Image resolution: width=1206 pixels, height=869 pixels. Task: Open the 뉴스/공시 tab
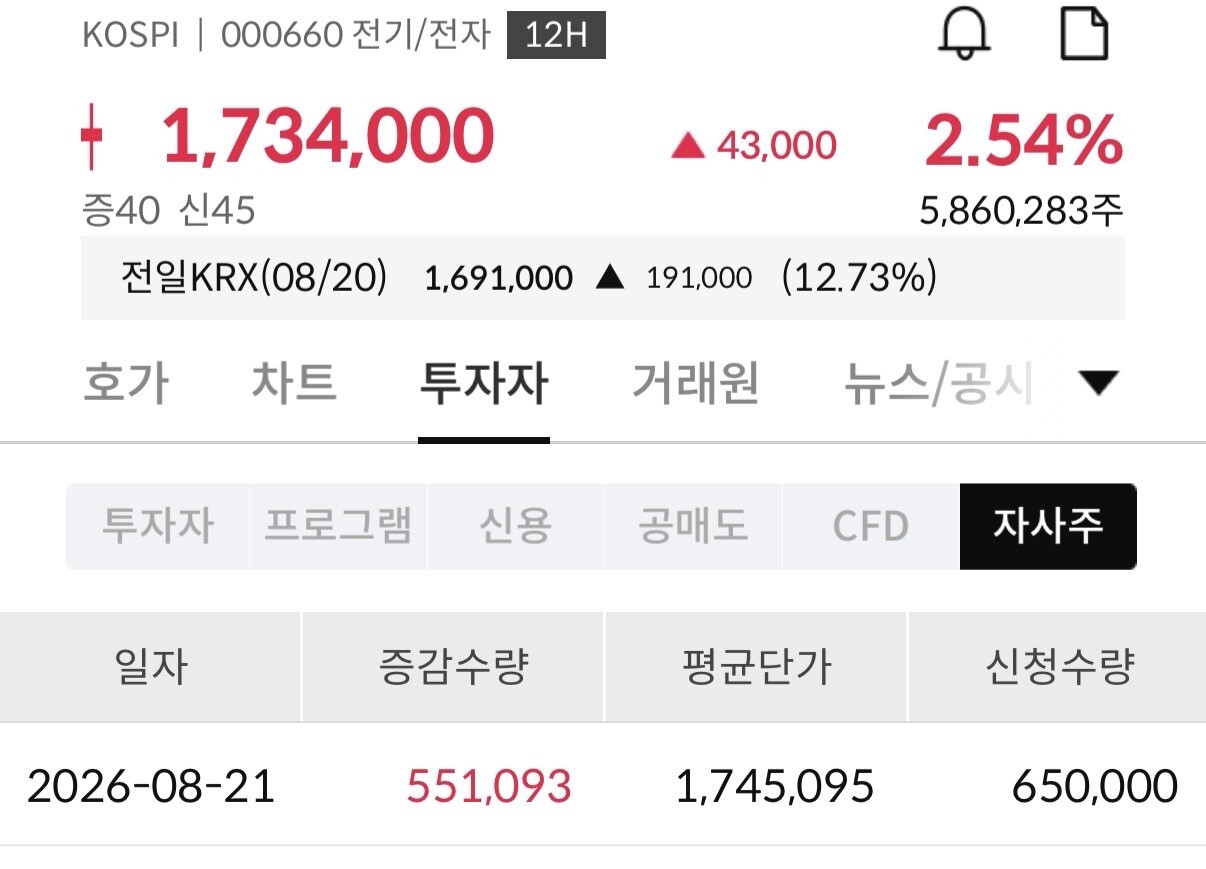(938, 383)
